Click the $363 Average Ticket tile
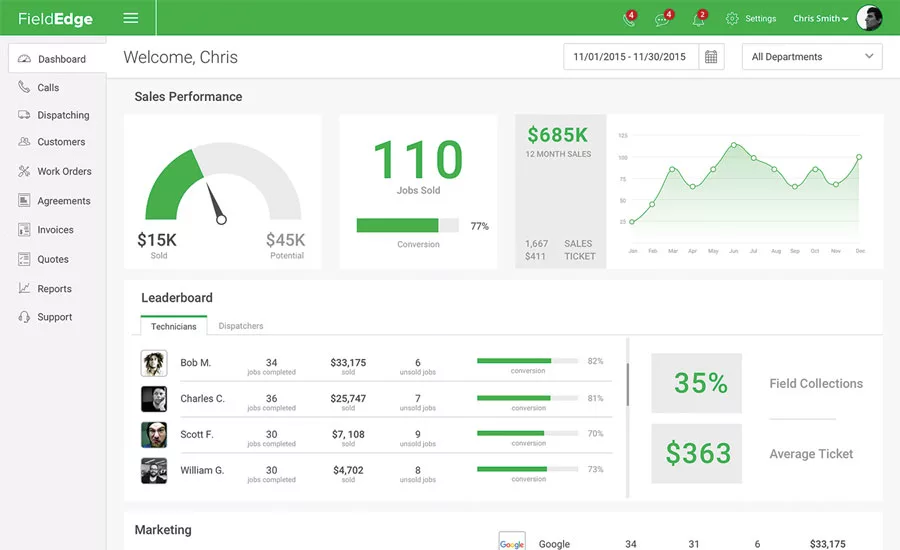900x550 pixels. [x=696, y=454]
